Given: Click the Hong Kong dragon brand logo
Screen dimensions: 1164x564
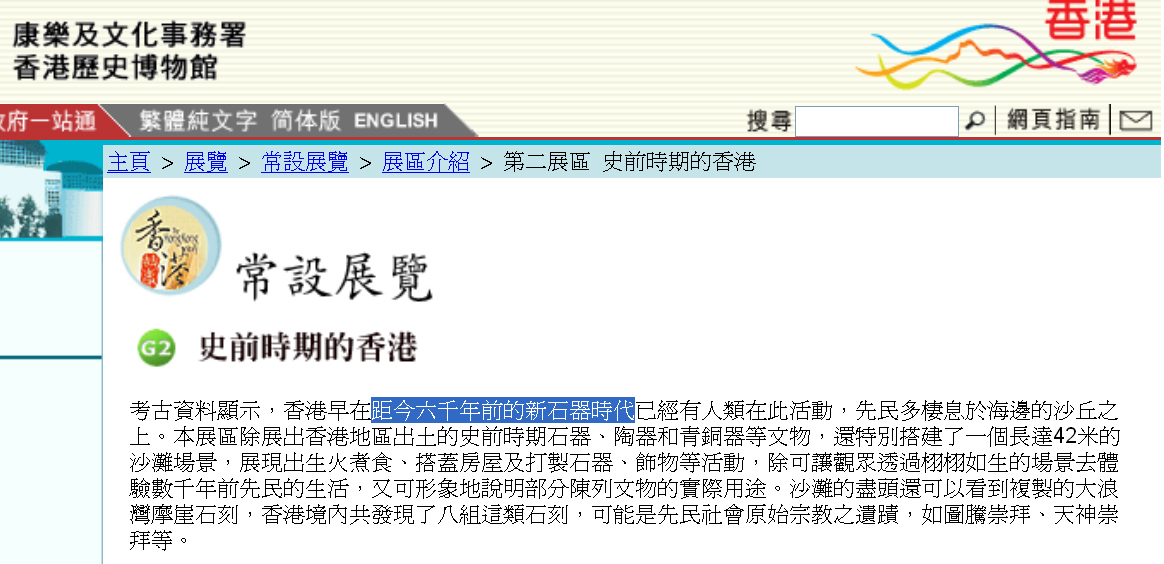Looking at the screenshot, I should 998,44.
